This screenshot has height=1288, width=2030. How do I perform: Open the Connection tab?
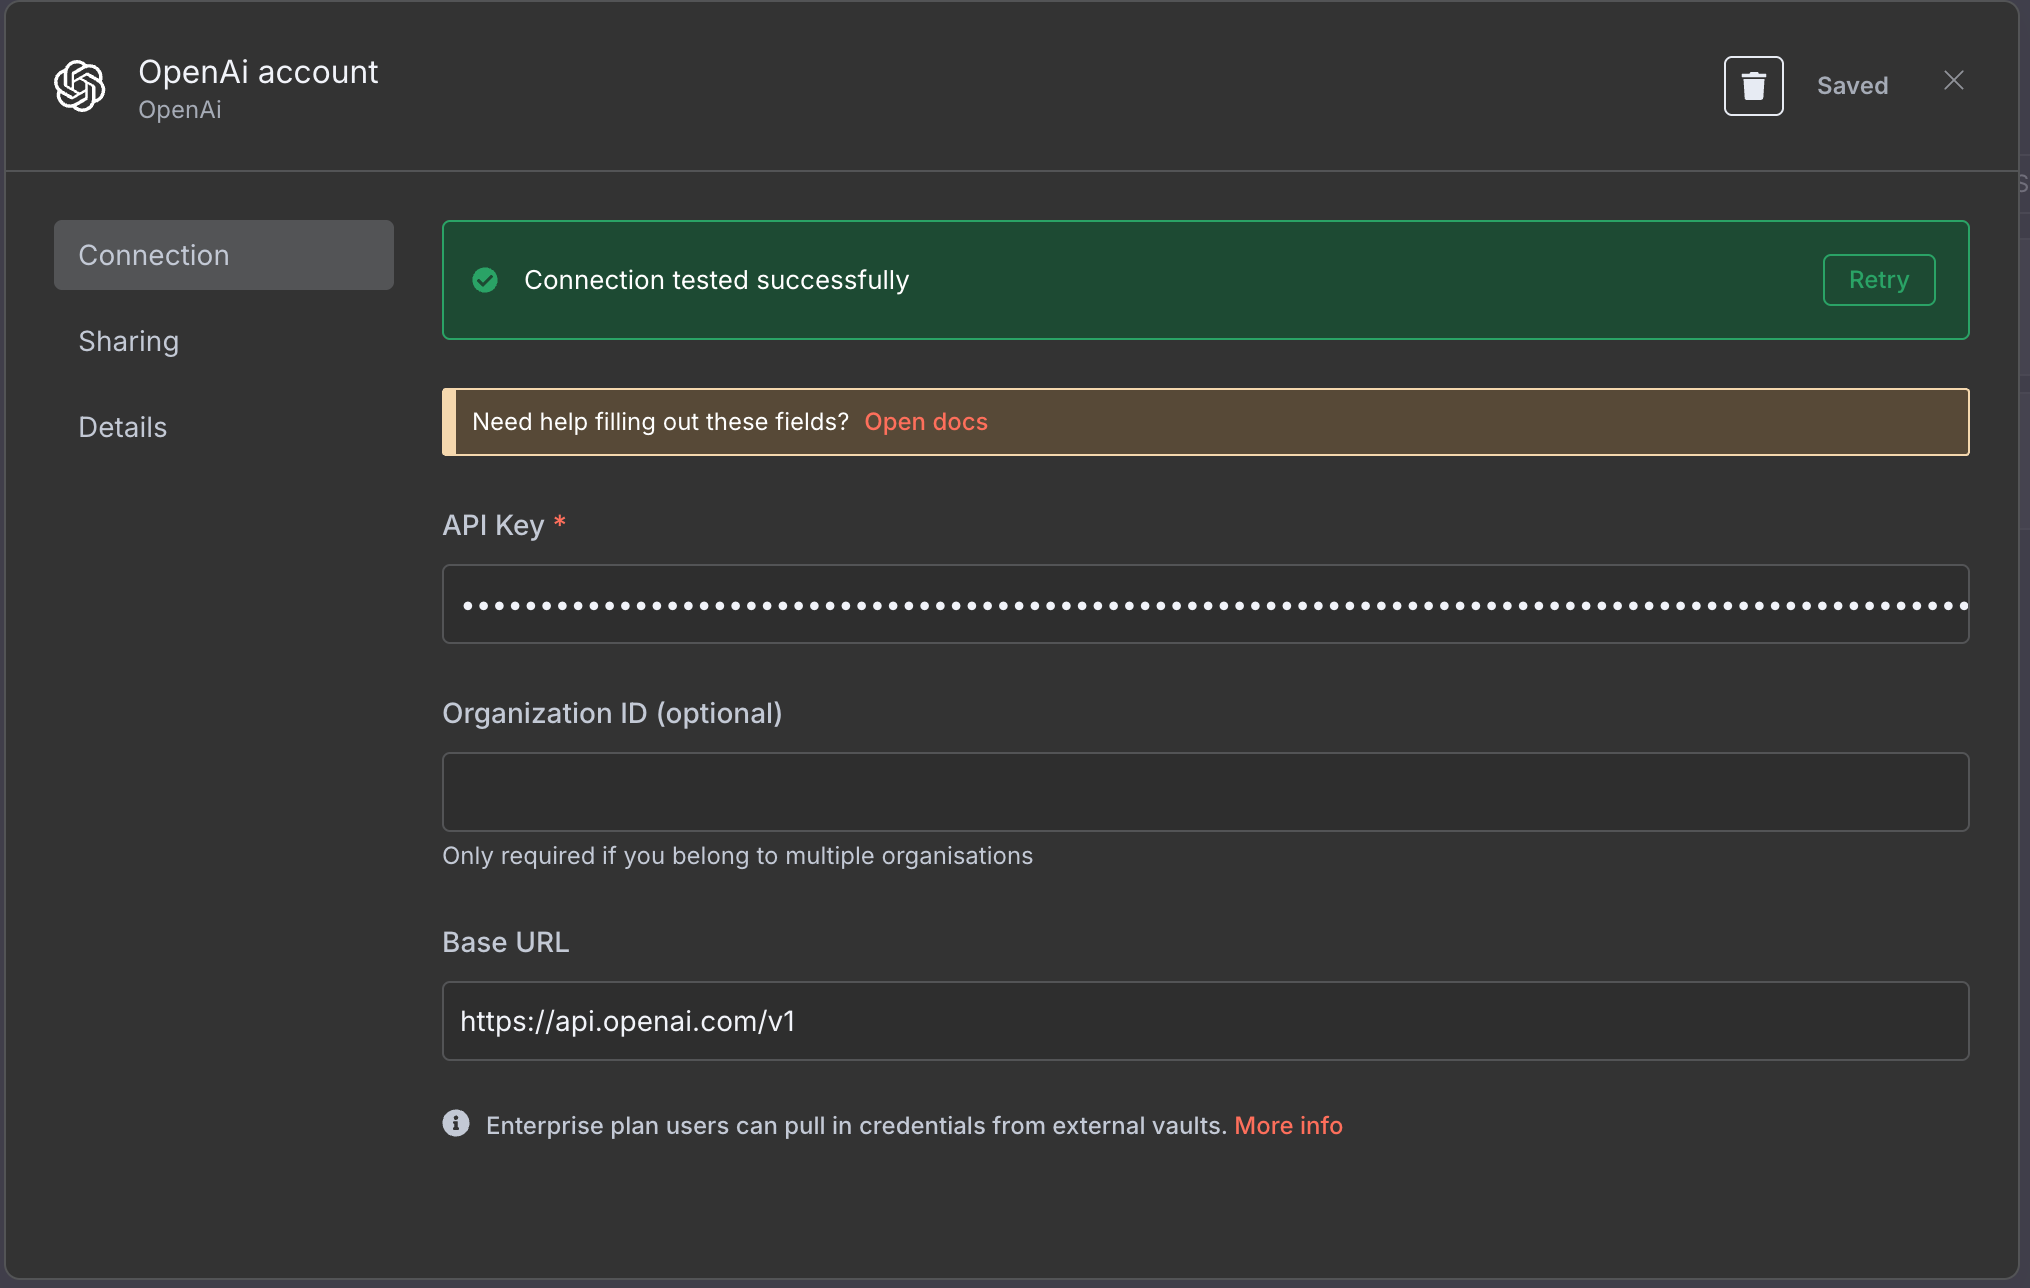(x=224, y=255)
